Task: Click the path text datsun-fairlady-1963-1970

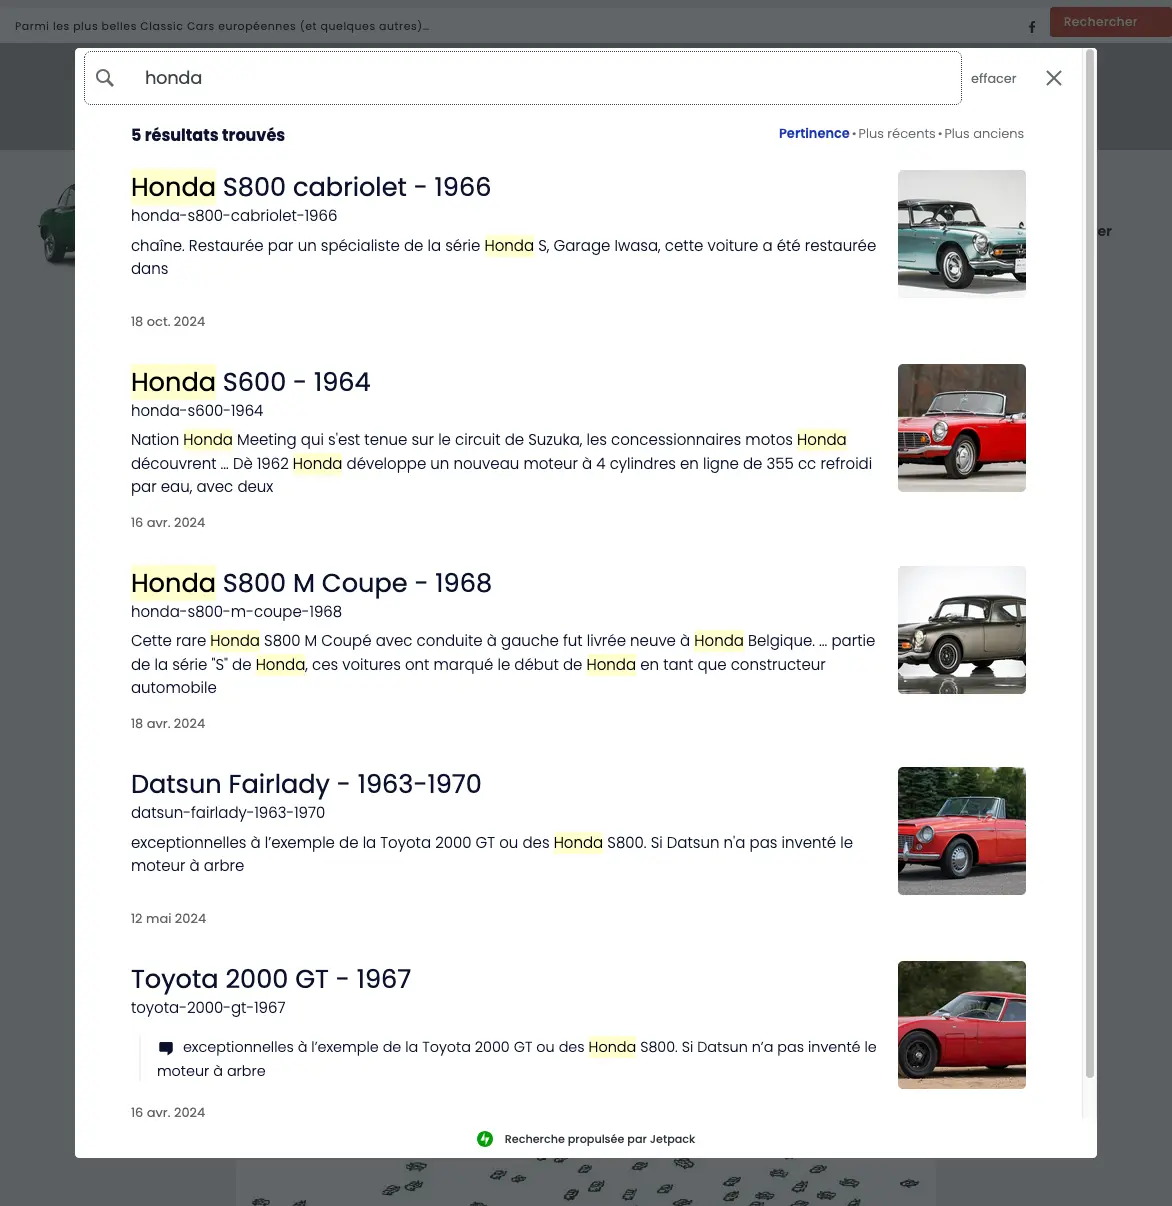Action: click(228, 813)
